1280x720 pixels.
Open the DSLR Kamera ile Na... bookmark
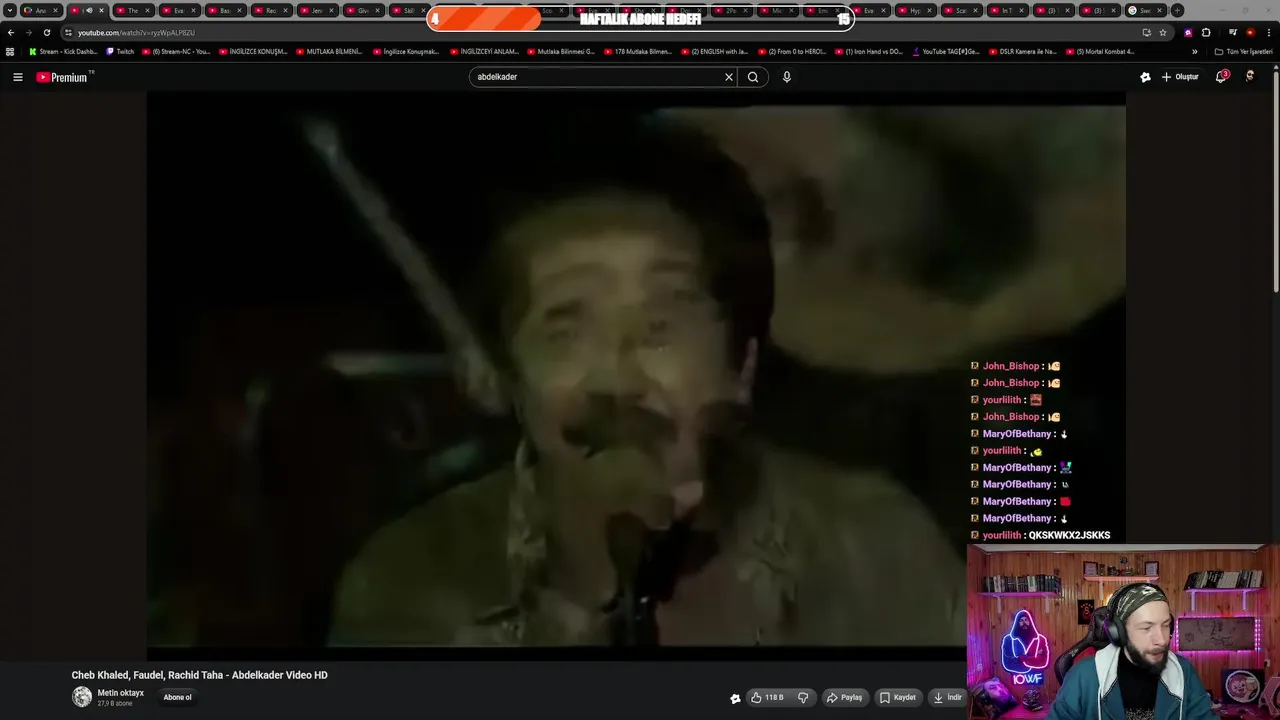(x=1022, y=51)
